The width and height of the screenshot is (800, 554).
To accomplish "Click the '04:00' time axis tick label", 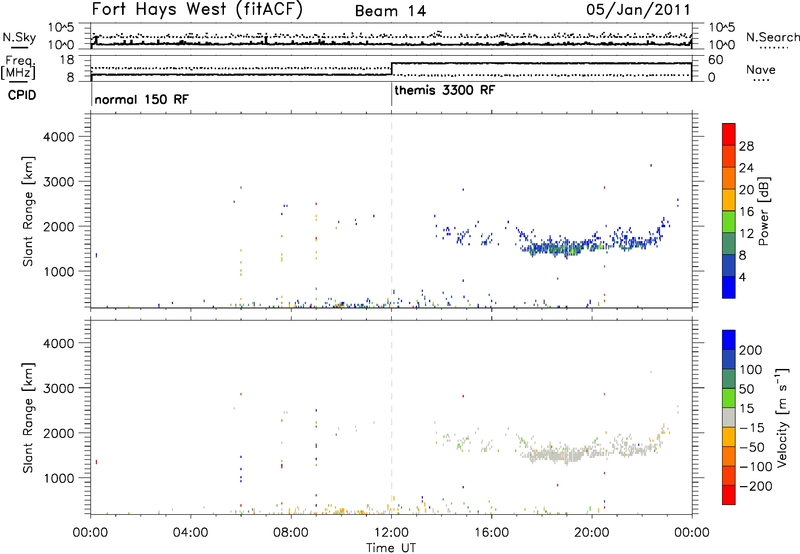I will tap(190, 533).
